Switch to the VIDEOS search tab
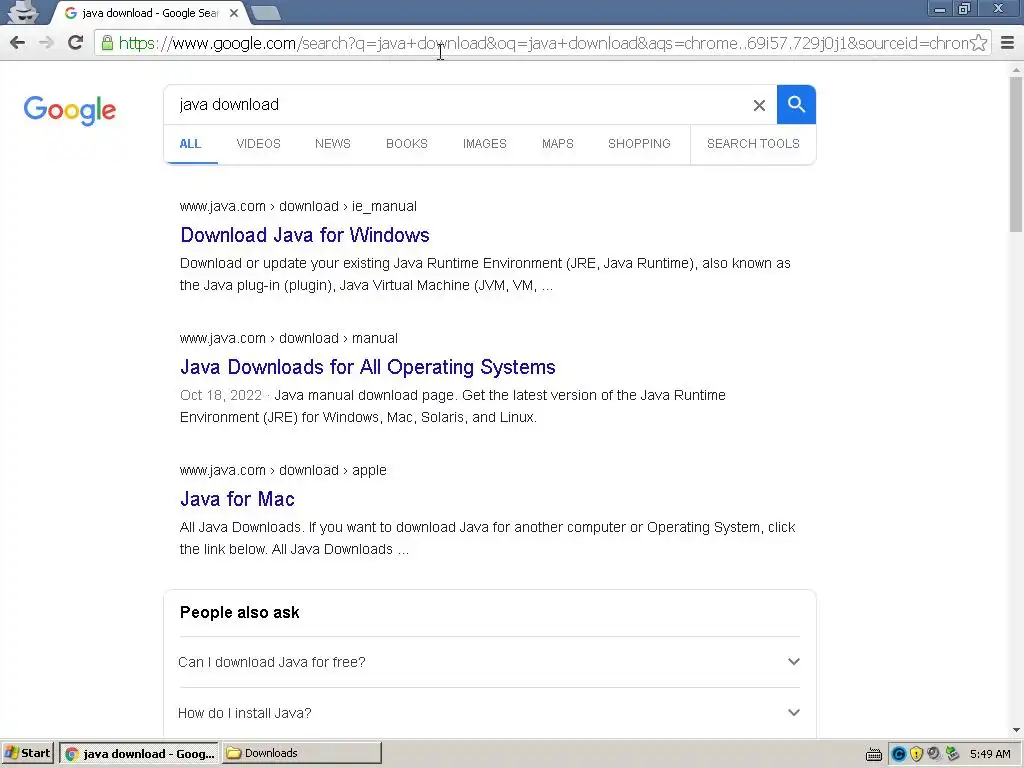 point(259,144)
